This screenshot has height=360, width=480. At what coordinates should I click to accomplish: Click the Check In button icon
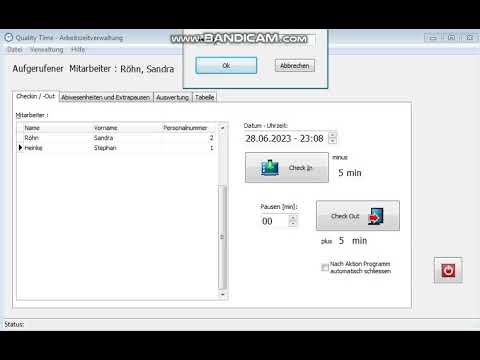pos(270,168)
